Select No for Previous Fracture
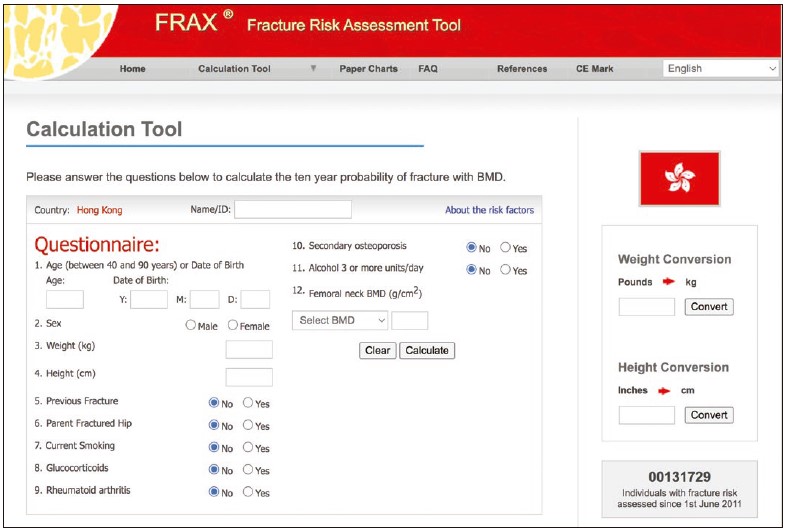 [x=214, y=403]
